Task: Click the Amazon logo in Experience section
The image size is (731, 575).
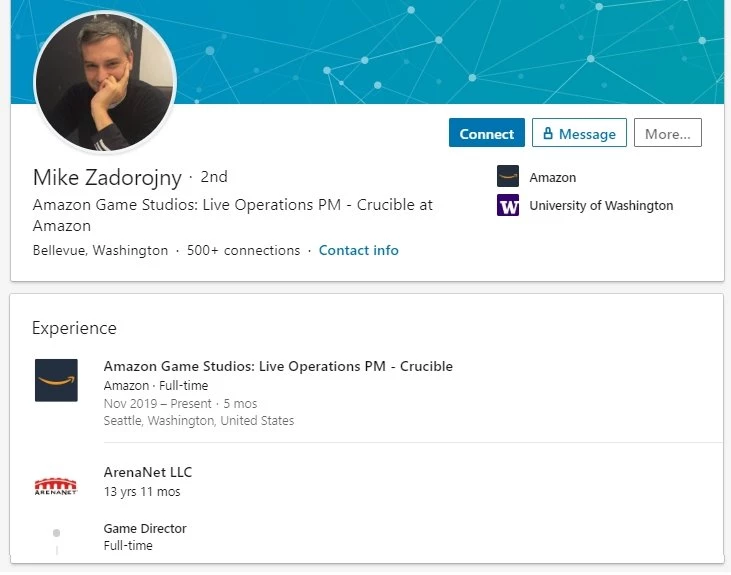Action: click(x=56, y=380)
